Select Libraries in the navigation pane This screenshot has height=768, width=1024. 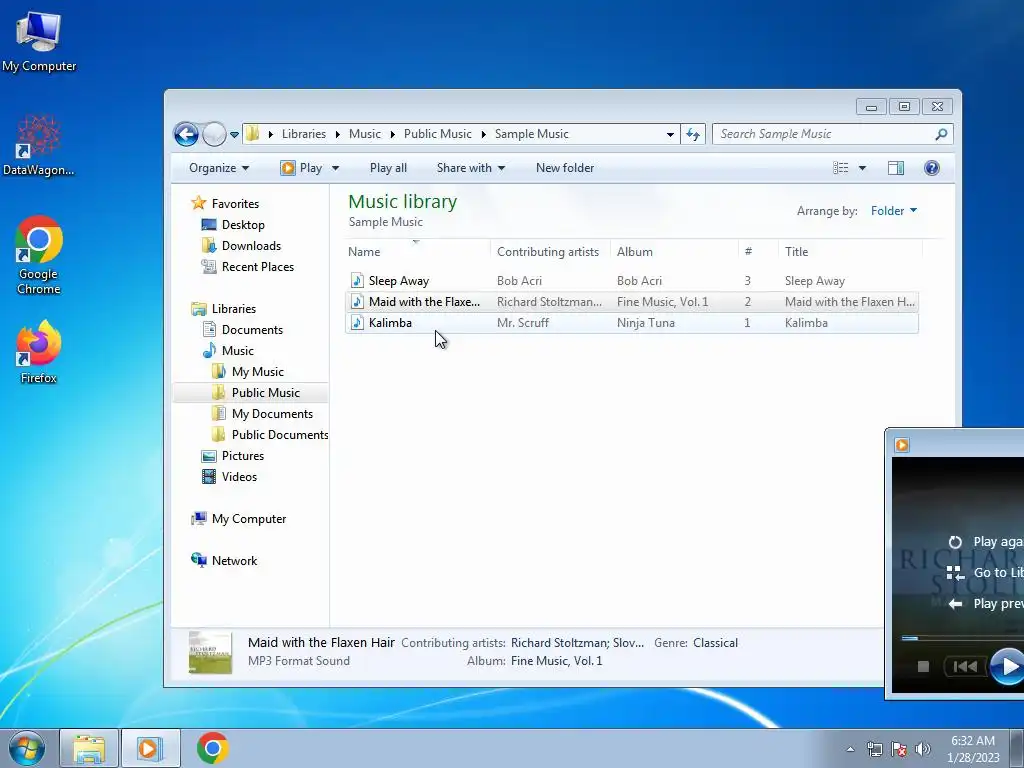tap(233, 309)
